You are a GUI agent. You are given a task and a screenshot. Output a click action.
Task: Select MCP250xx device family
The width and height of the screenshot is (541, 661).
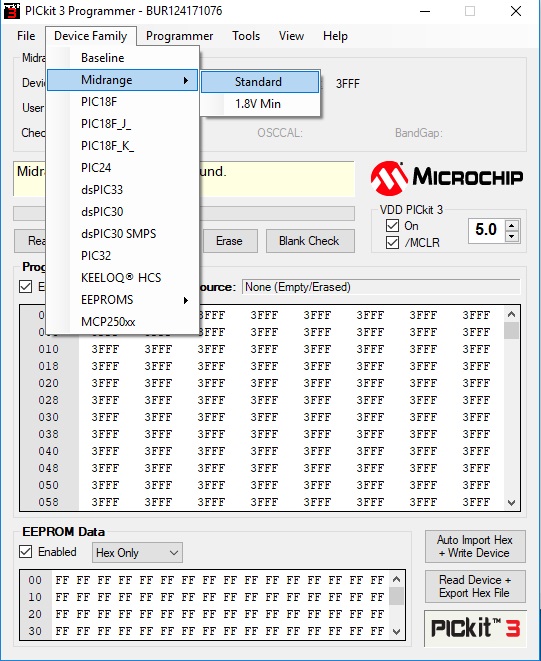pos(122,322)
